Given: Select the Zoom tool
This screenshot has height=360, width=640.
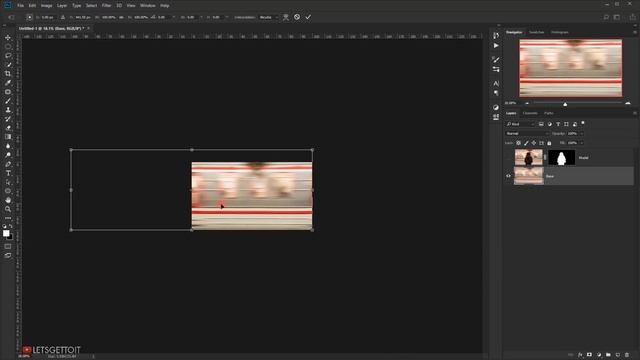Looking at the screenshot, I should pos(8,209).
